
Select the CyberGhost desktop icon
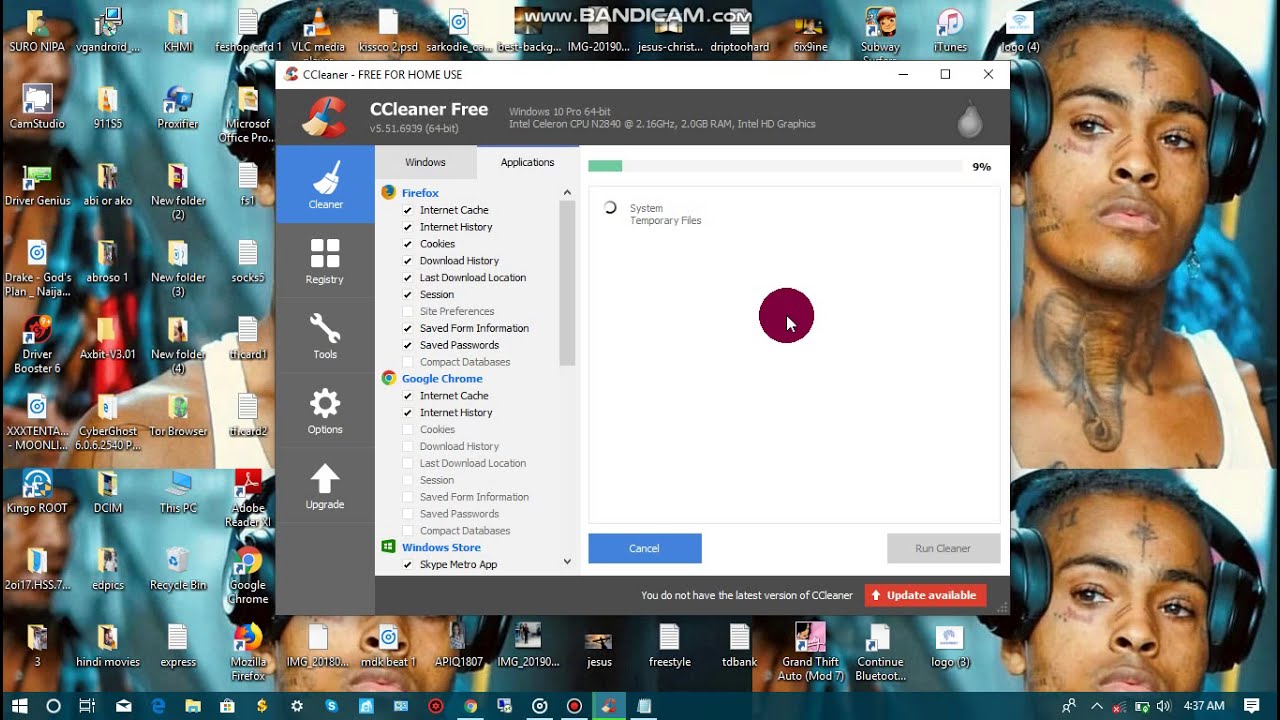tap(108, 421)
